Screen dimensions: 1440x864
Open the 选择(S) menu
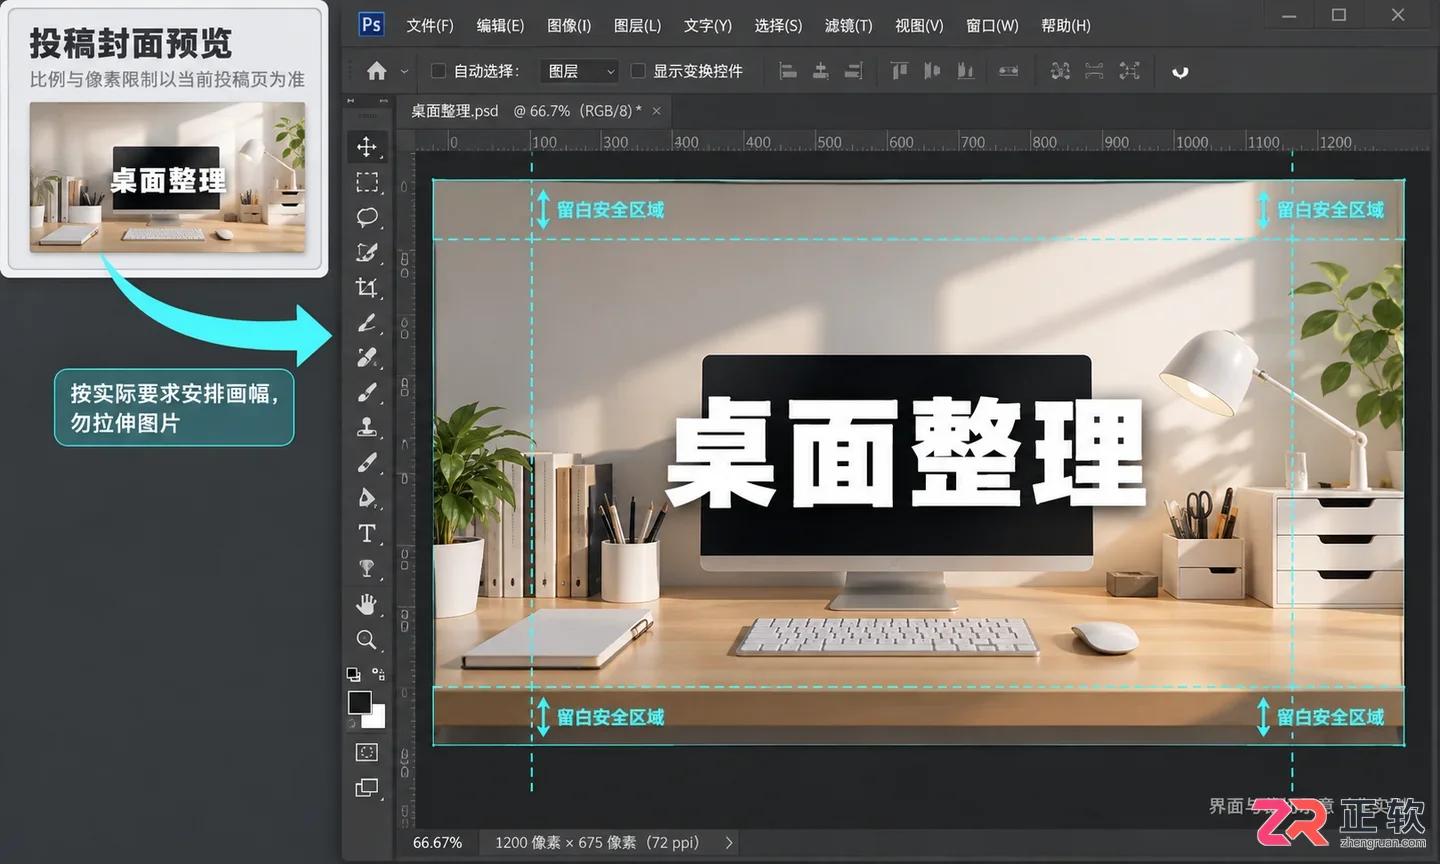[778, 25]
